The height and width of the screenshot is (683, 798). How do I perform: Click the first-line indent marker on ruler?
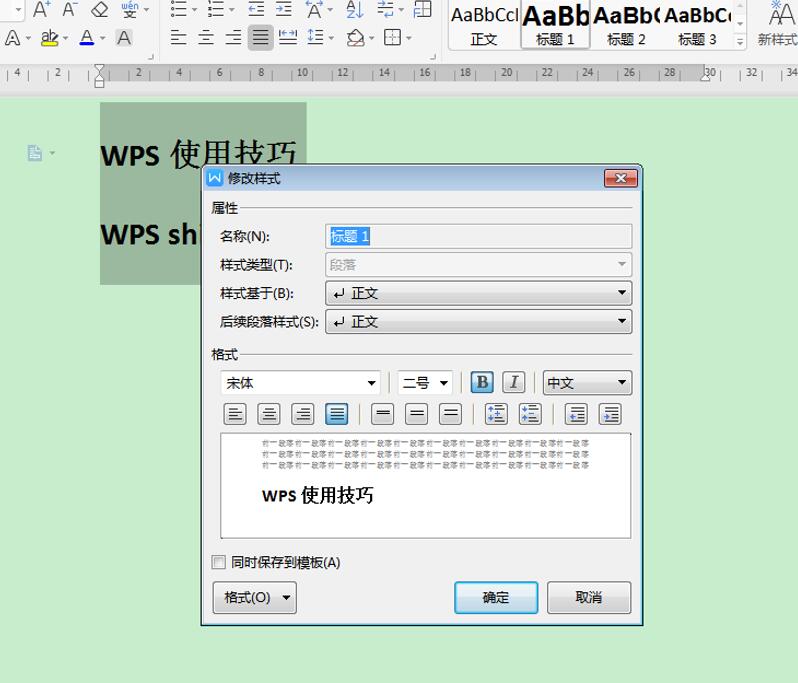pyautogui.click(x=99, y=69)
